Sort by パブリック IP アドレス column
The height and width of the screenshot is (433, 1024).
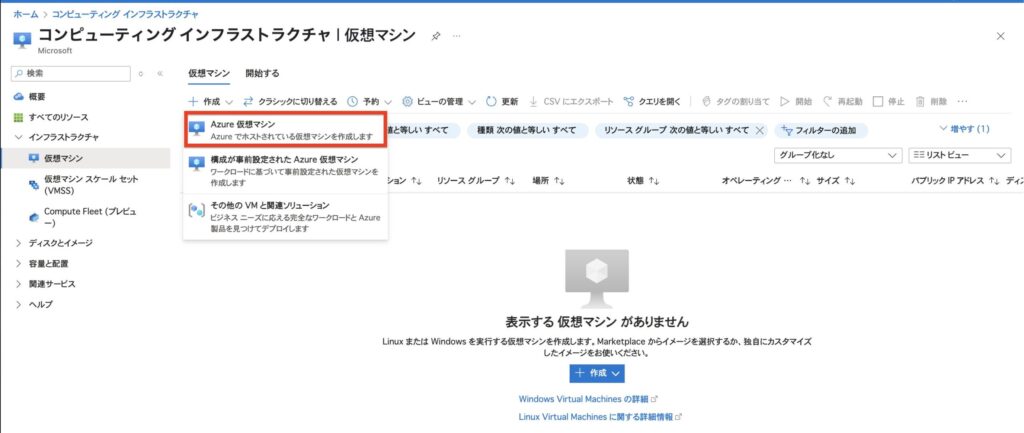tap(955, 181)
